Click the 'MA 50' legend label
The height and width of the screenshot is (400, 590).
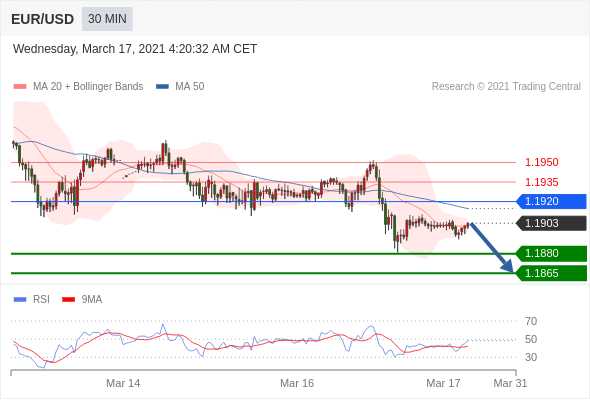click(x=190, y=87)
